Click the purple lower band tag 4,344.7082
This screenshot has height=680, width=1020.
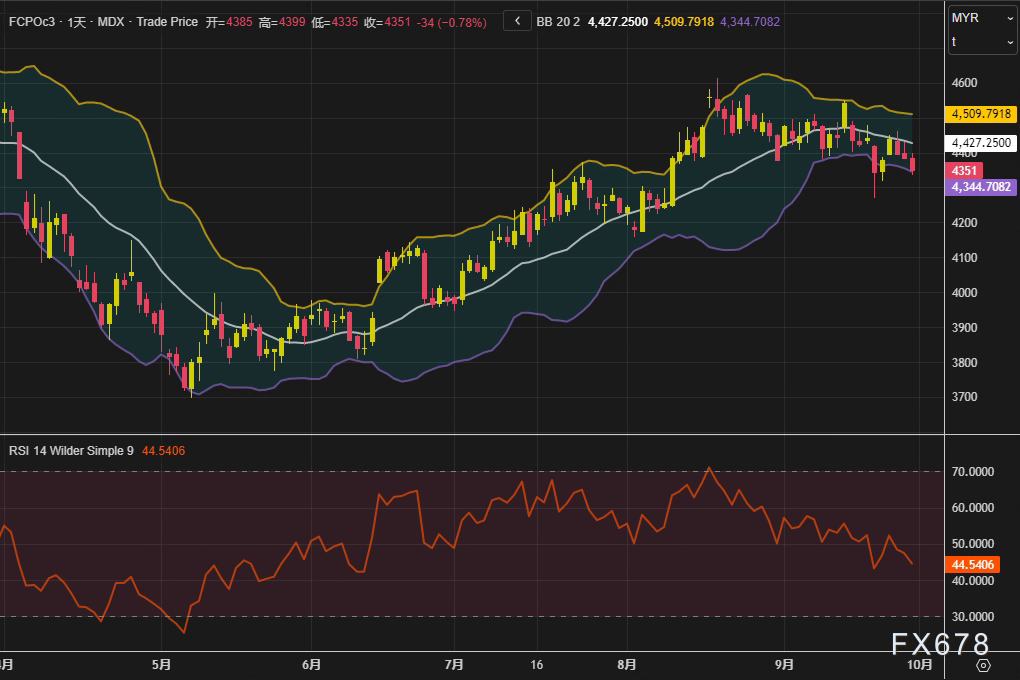[x=980, y=186]
